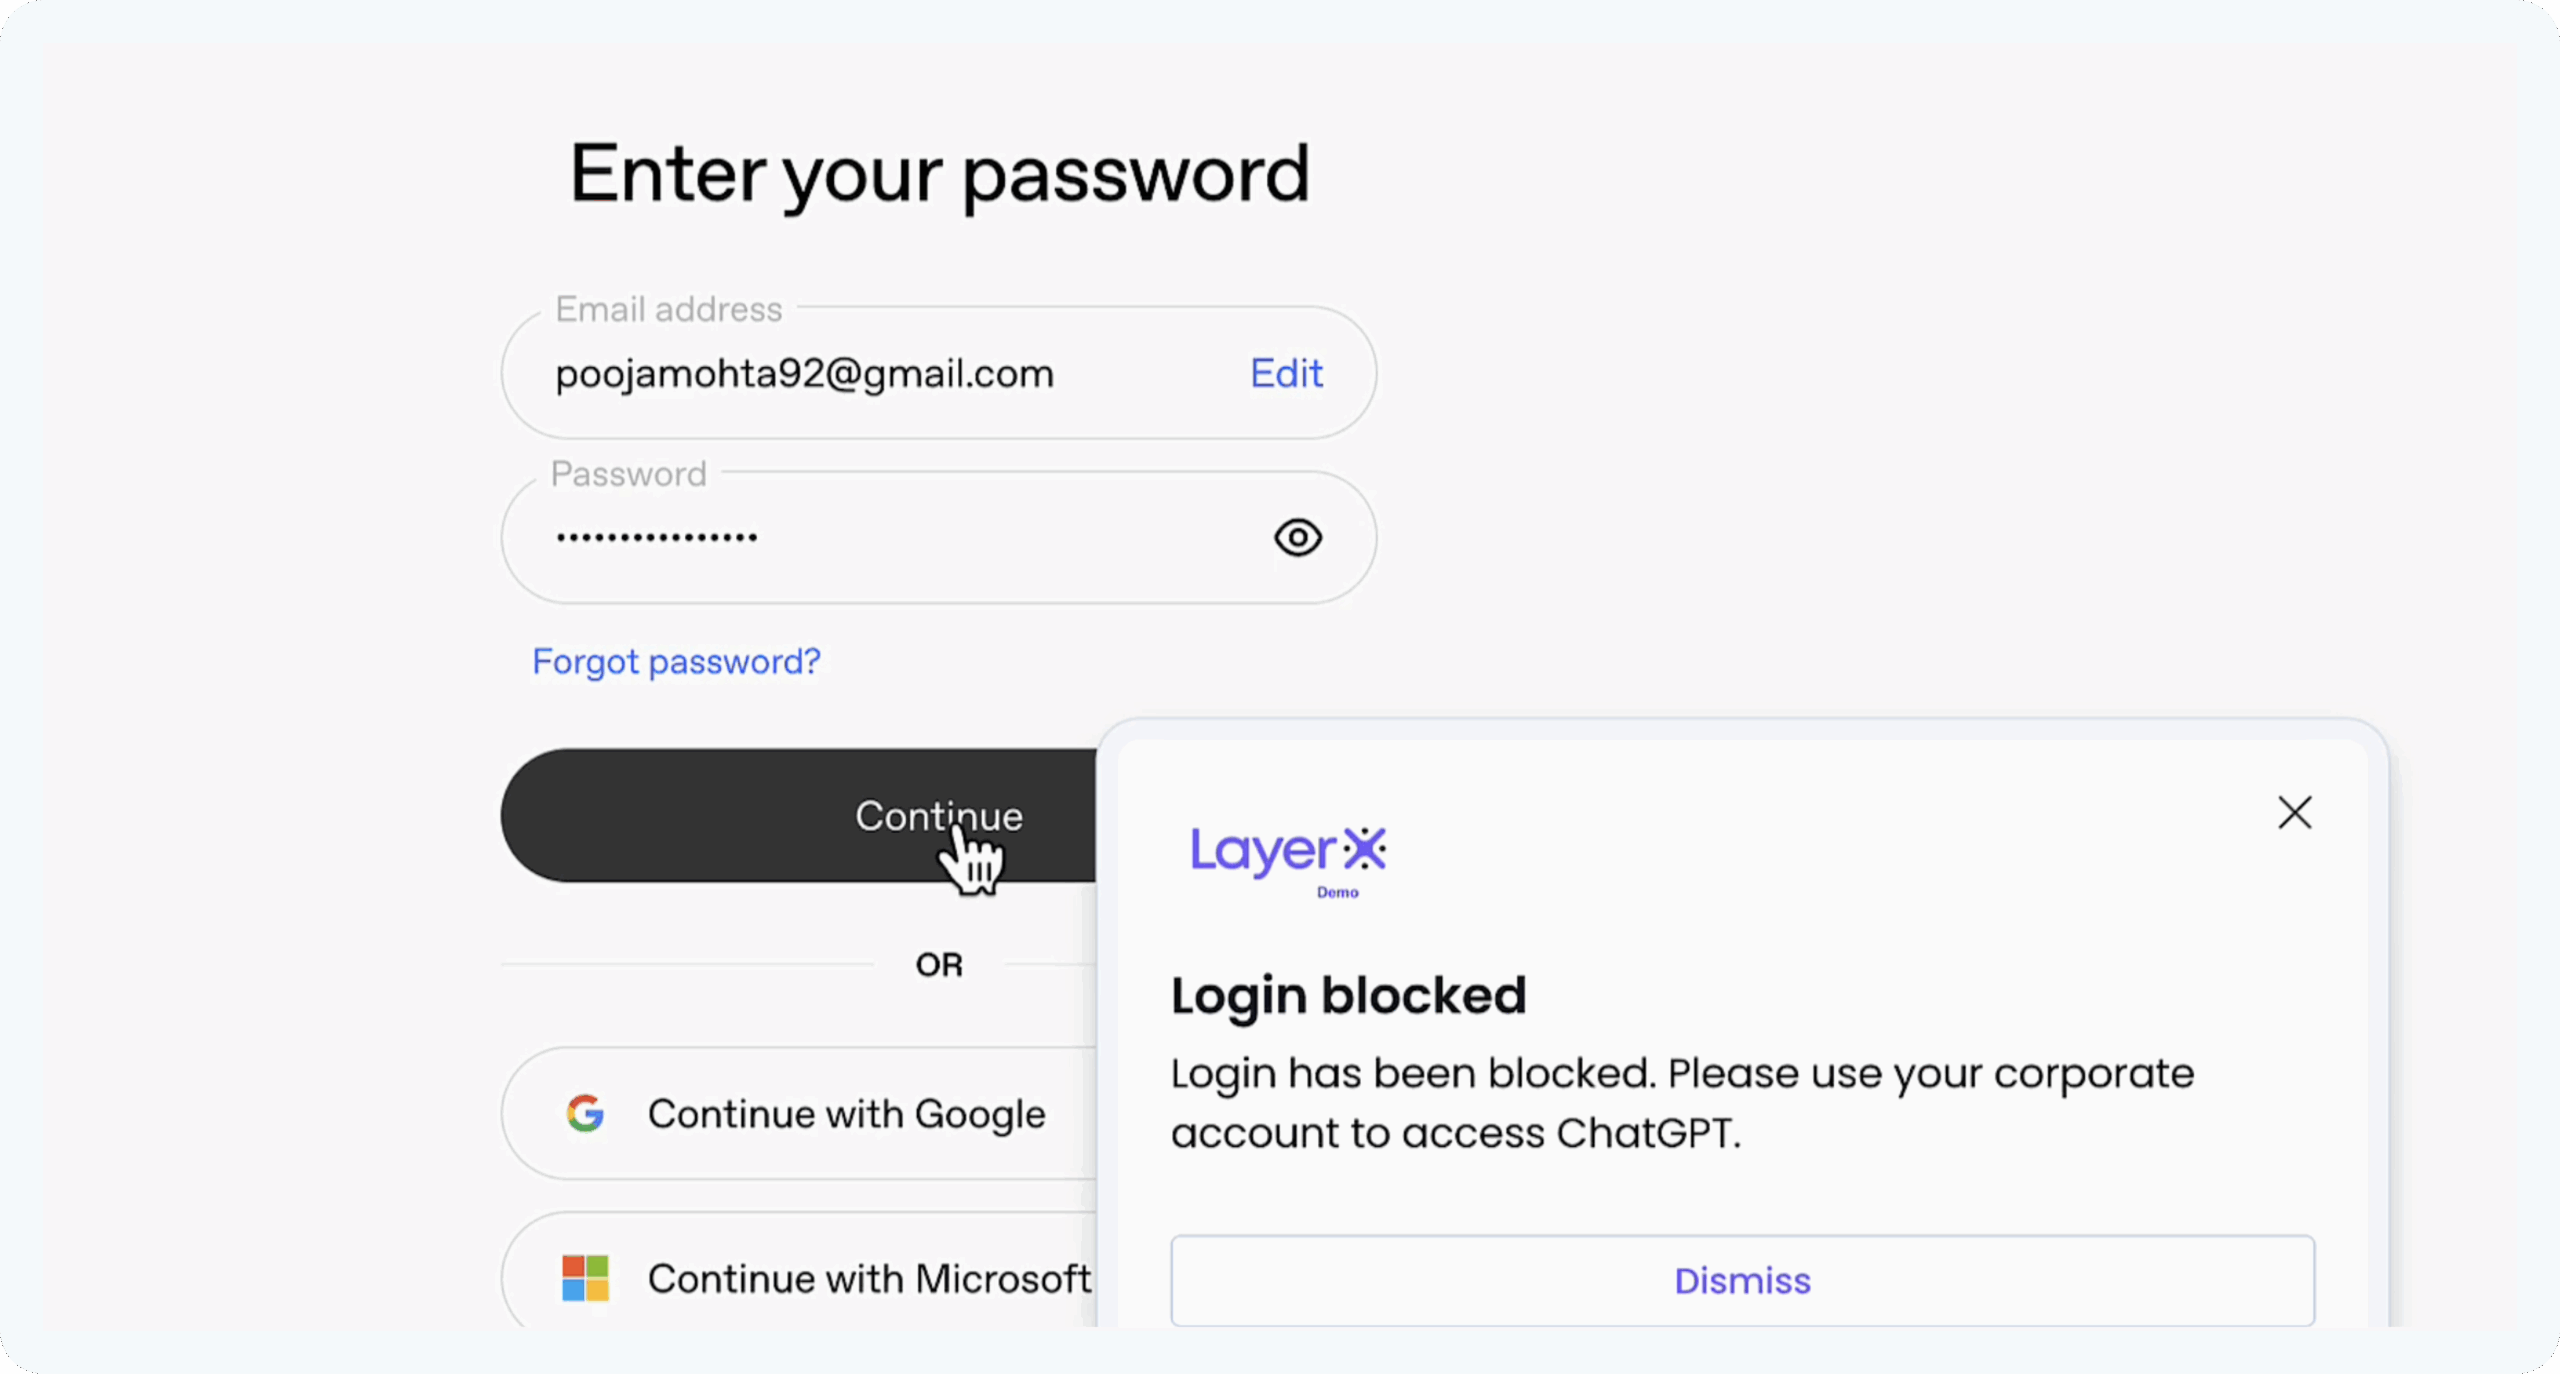Click the poojamohta92@gmail.com email text
2560x1374 pixels.
click(x=804, y=374)
